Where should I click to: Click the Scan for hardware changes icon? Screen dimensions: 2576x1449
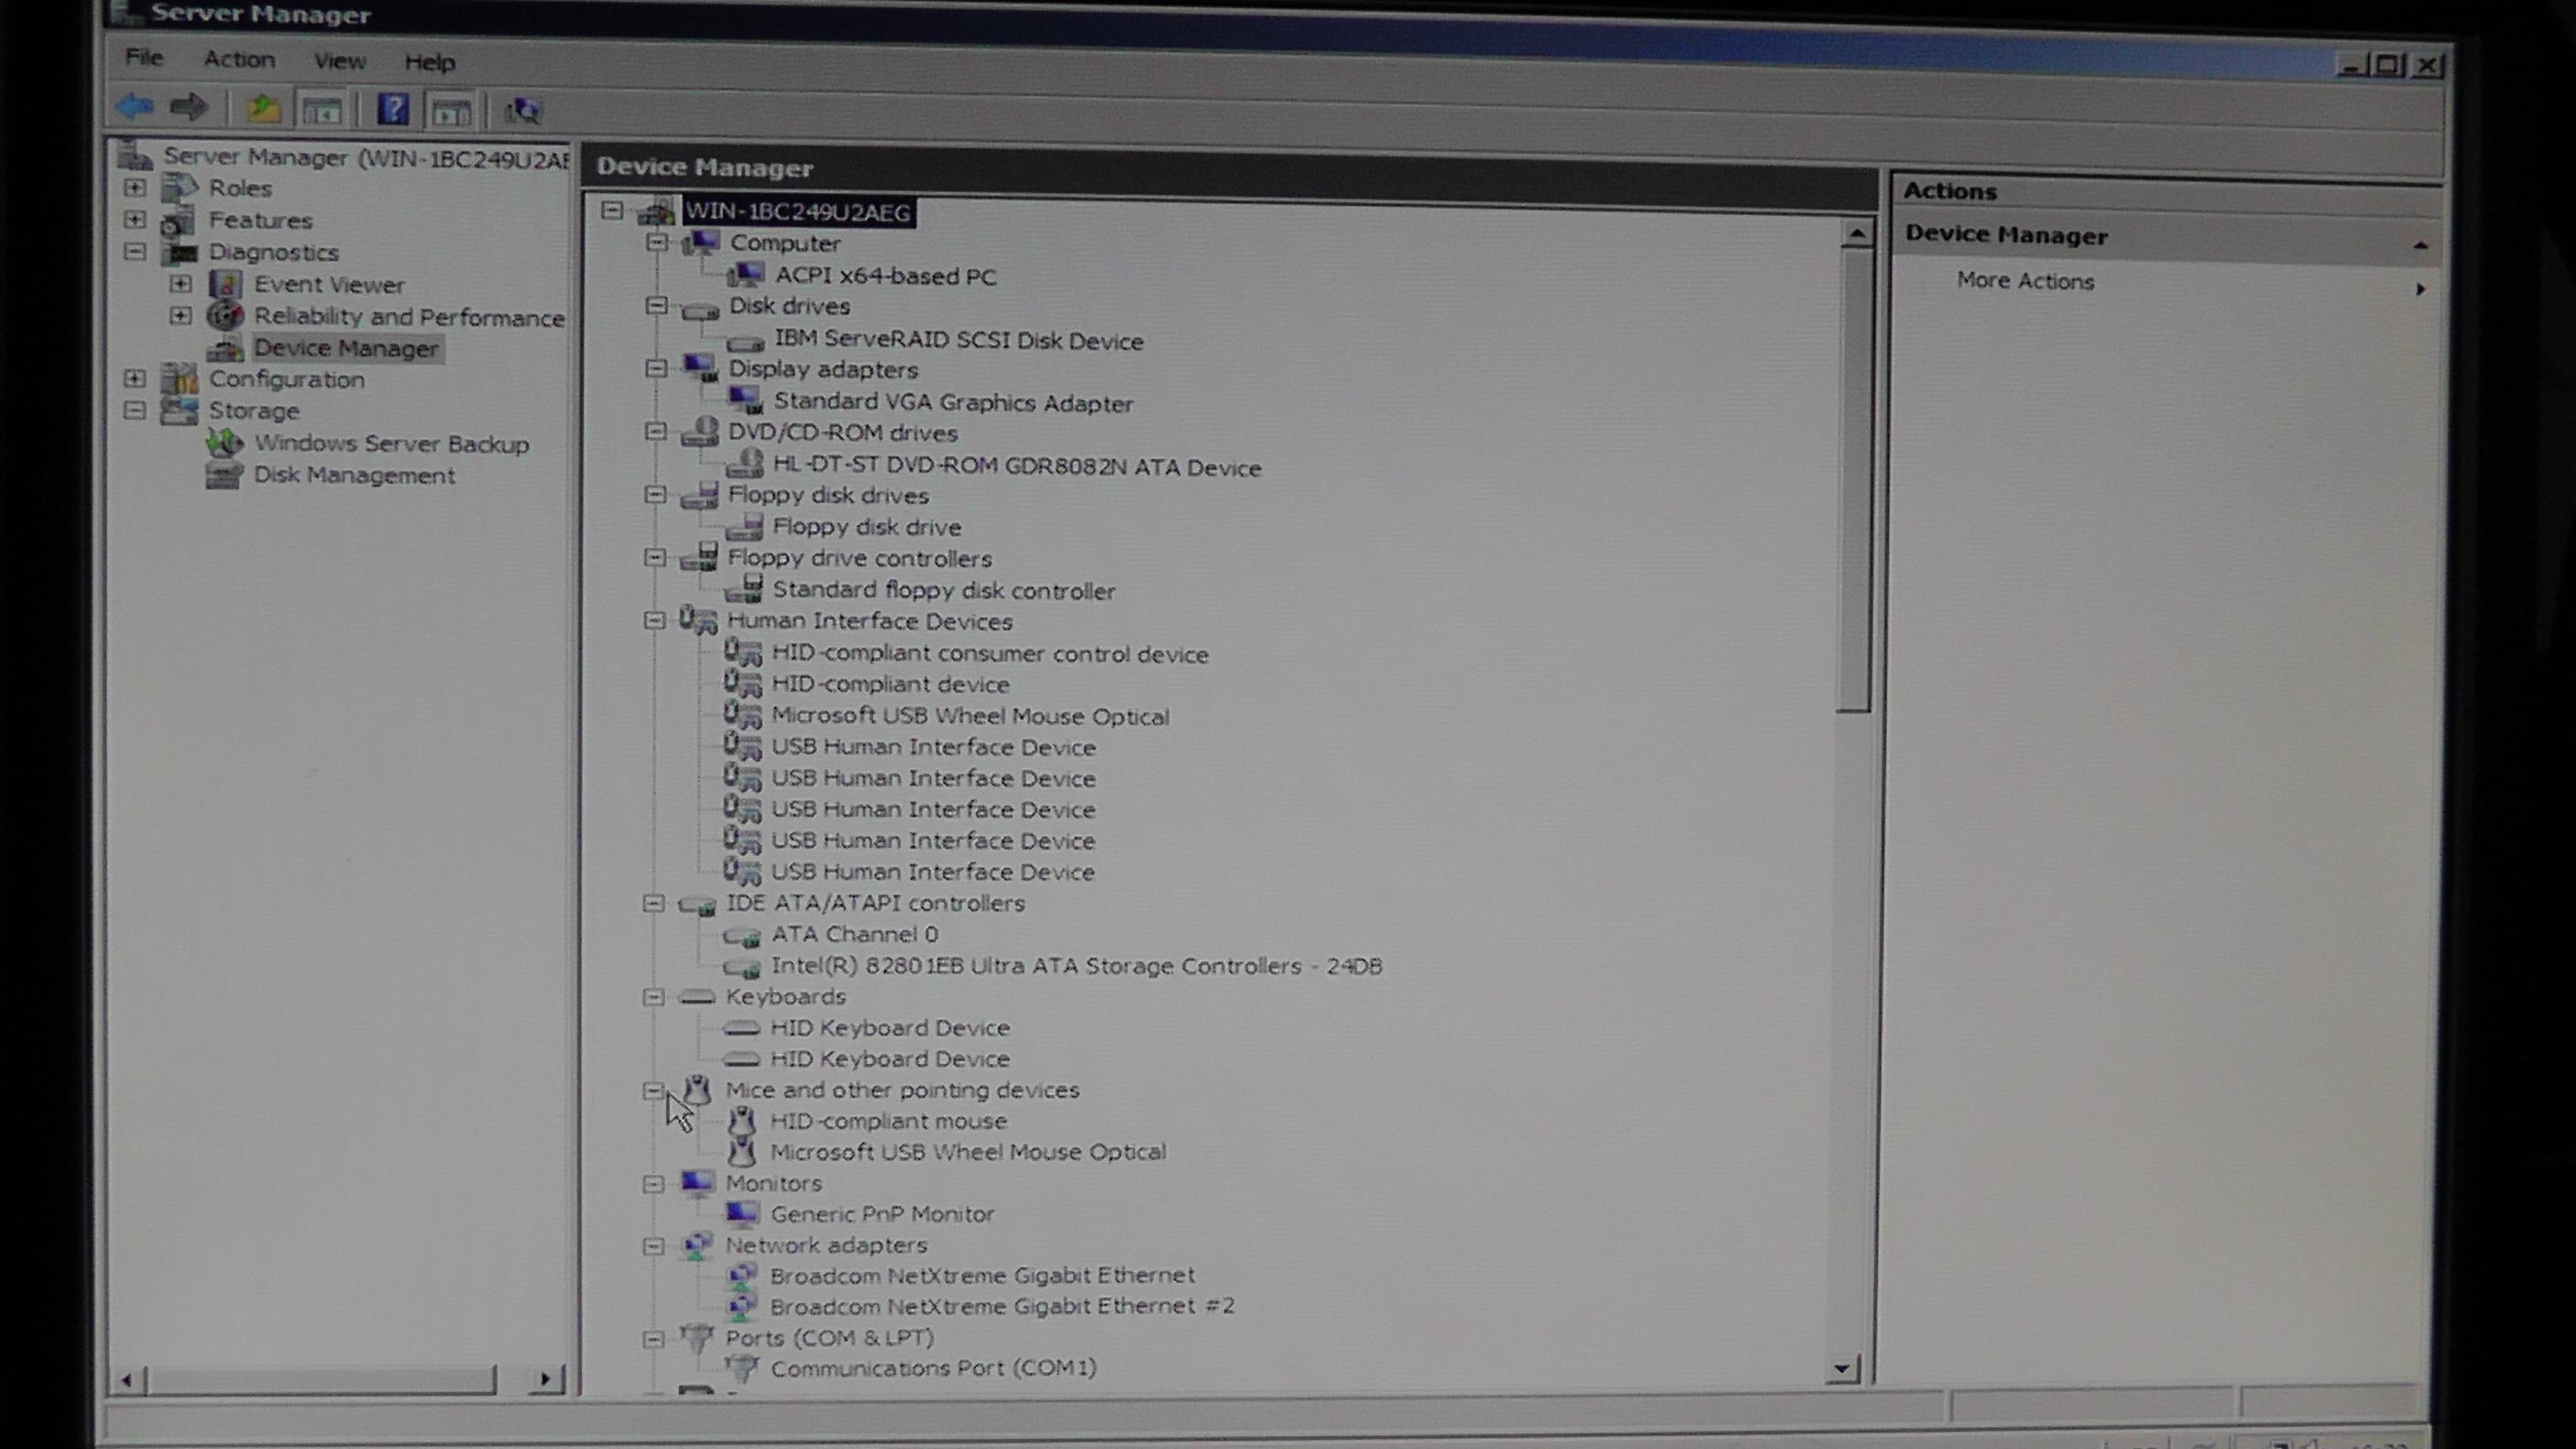pos(522,111)
